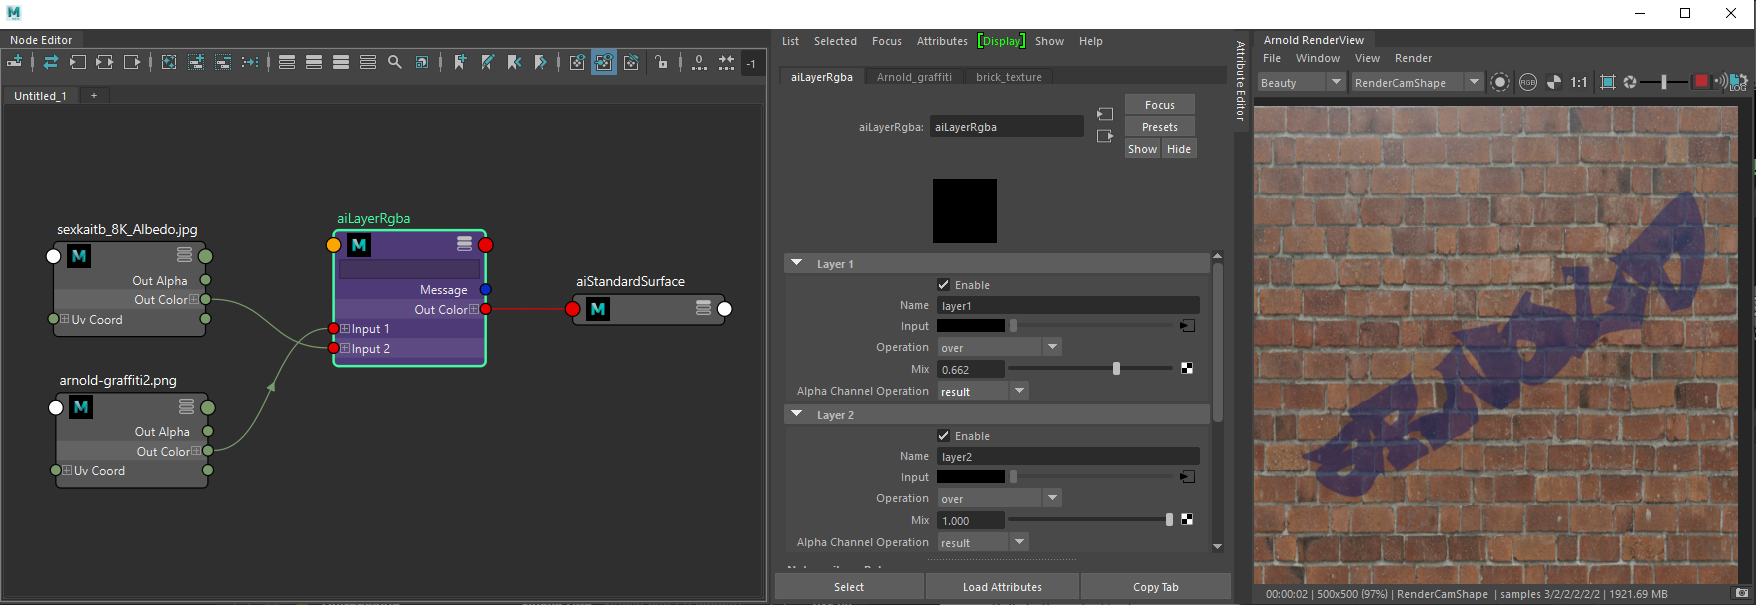
Task: Switch to the brick_texture tab
Action: click(x=1009, y=77)
